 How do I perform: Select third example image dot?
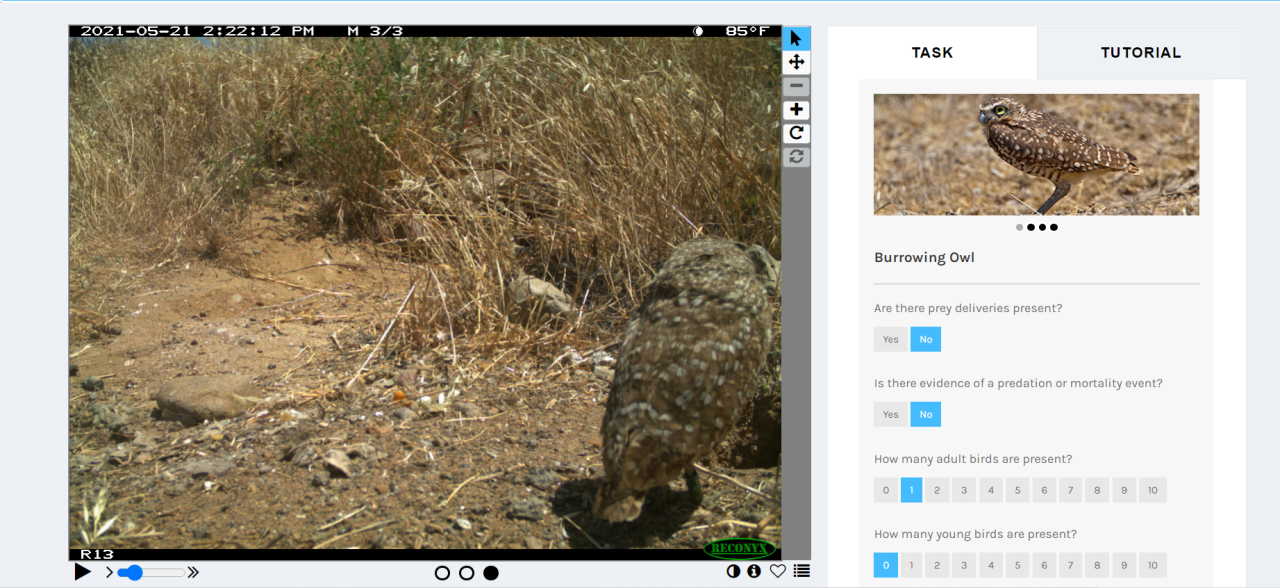pyautogui.click(x=1042, y=227)
